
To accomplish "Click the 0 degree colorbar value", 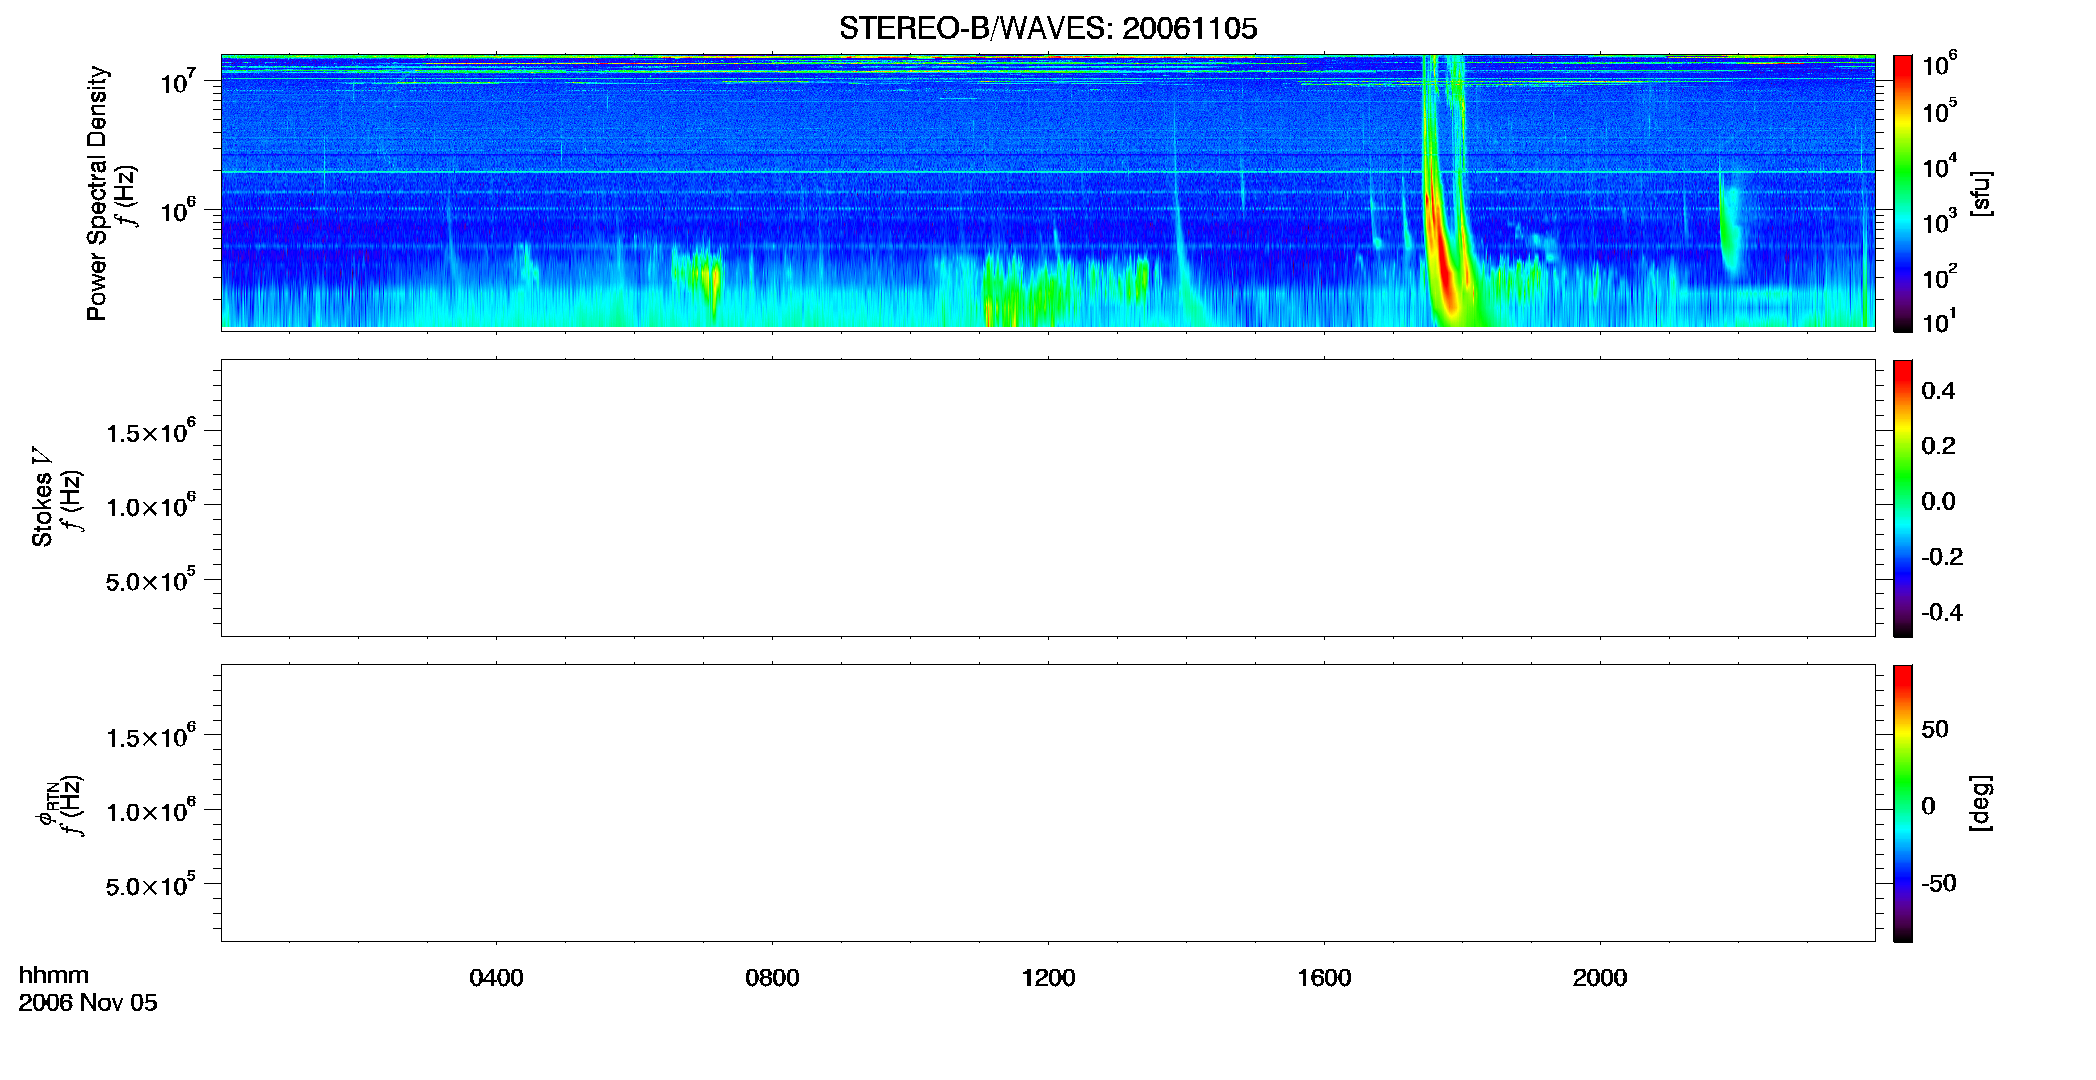I will (1928, 806).
